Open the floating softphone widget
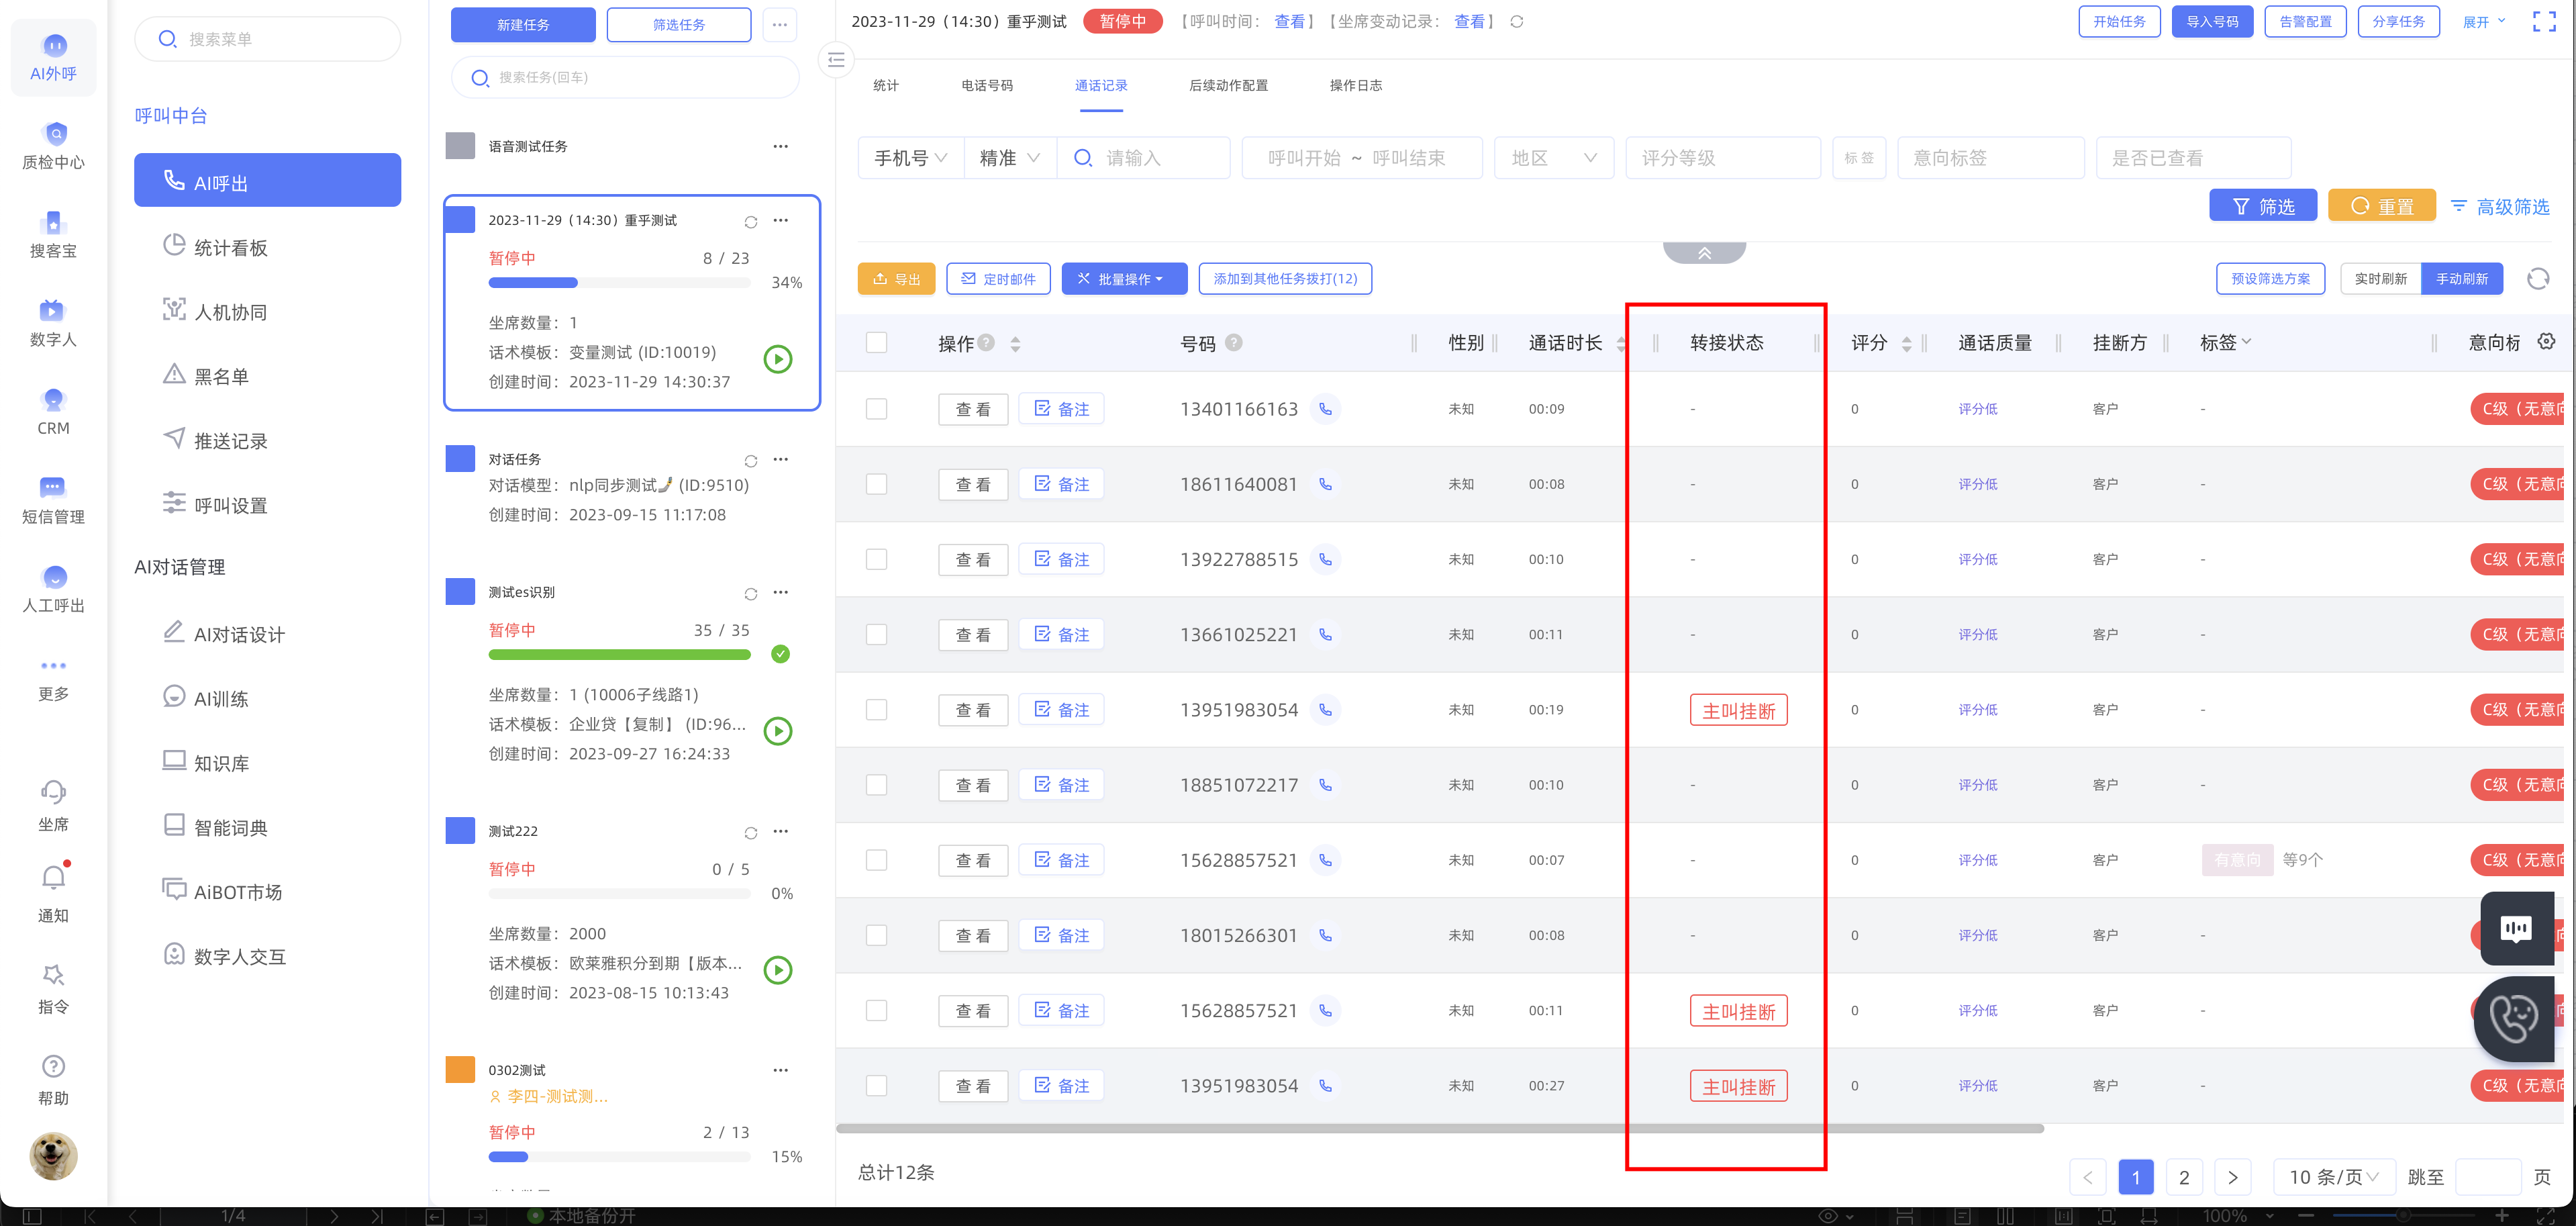The image size is (2576, 1226). pyautogui.click(x=2514, y=1019)
